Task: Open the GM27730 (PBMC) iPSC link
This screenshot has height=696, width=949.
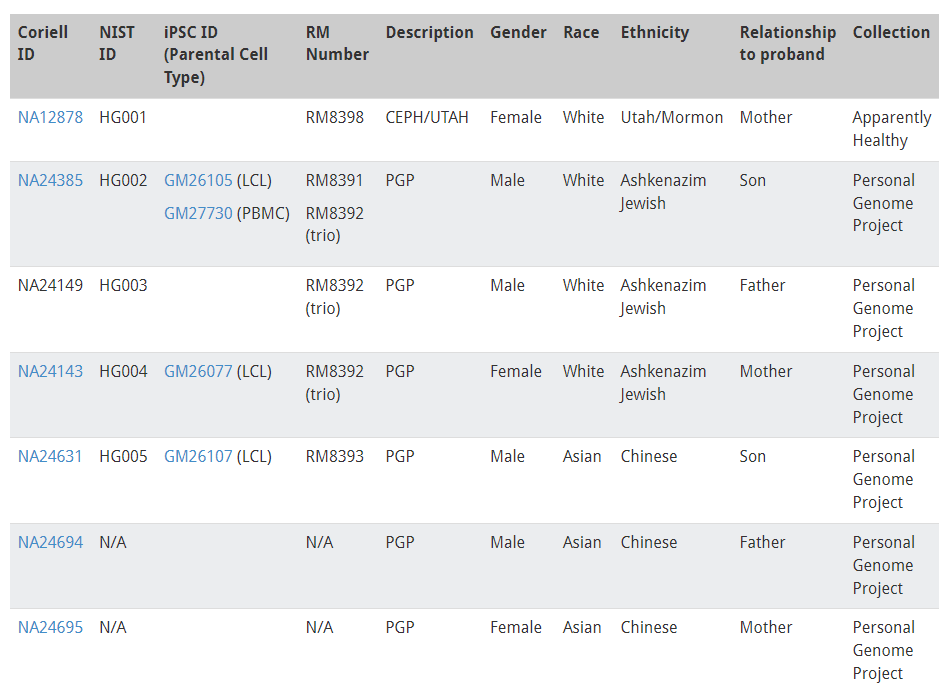Action: 198,214
